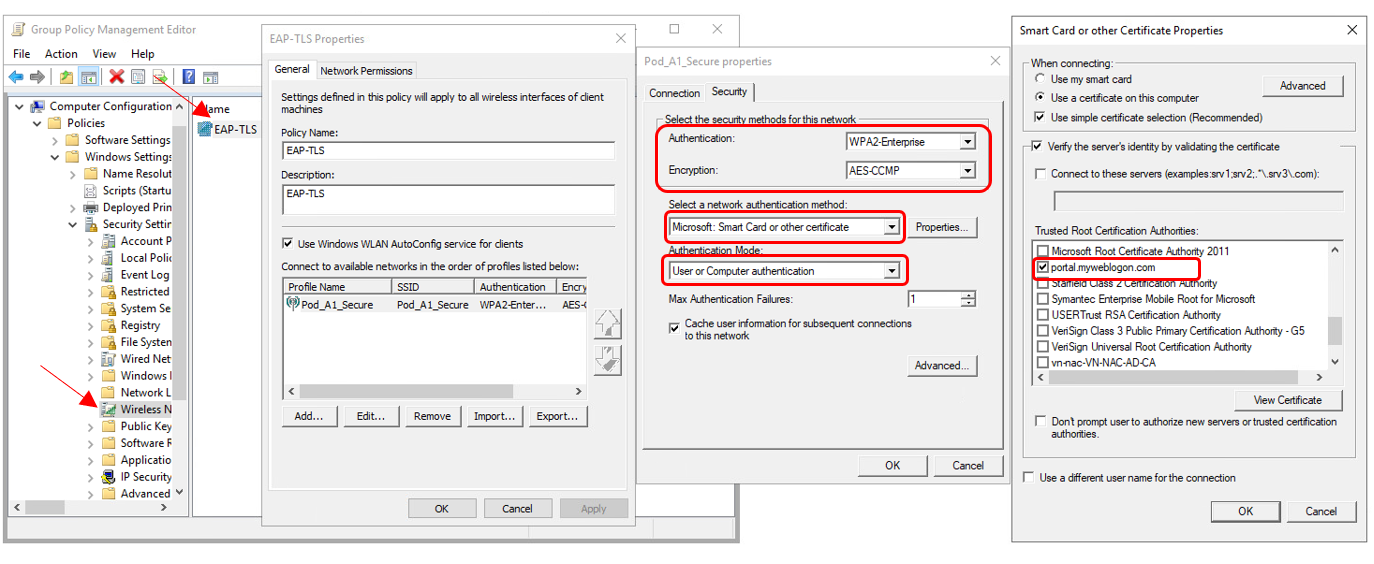Open the File menu
Screen dimensions: 1374x564
22,54
